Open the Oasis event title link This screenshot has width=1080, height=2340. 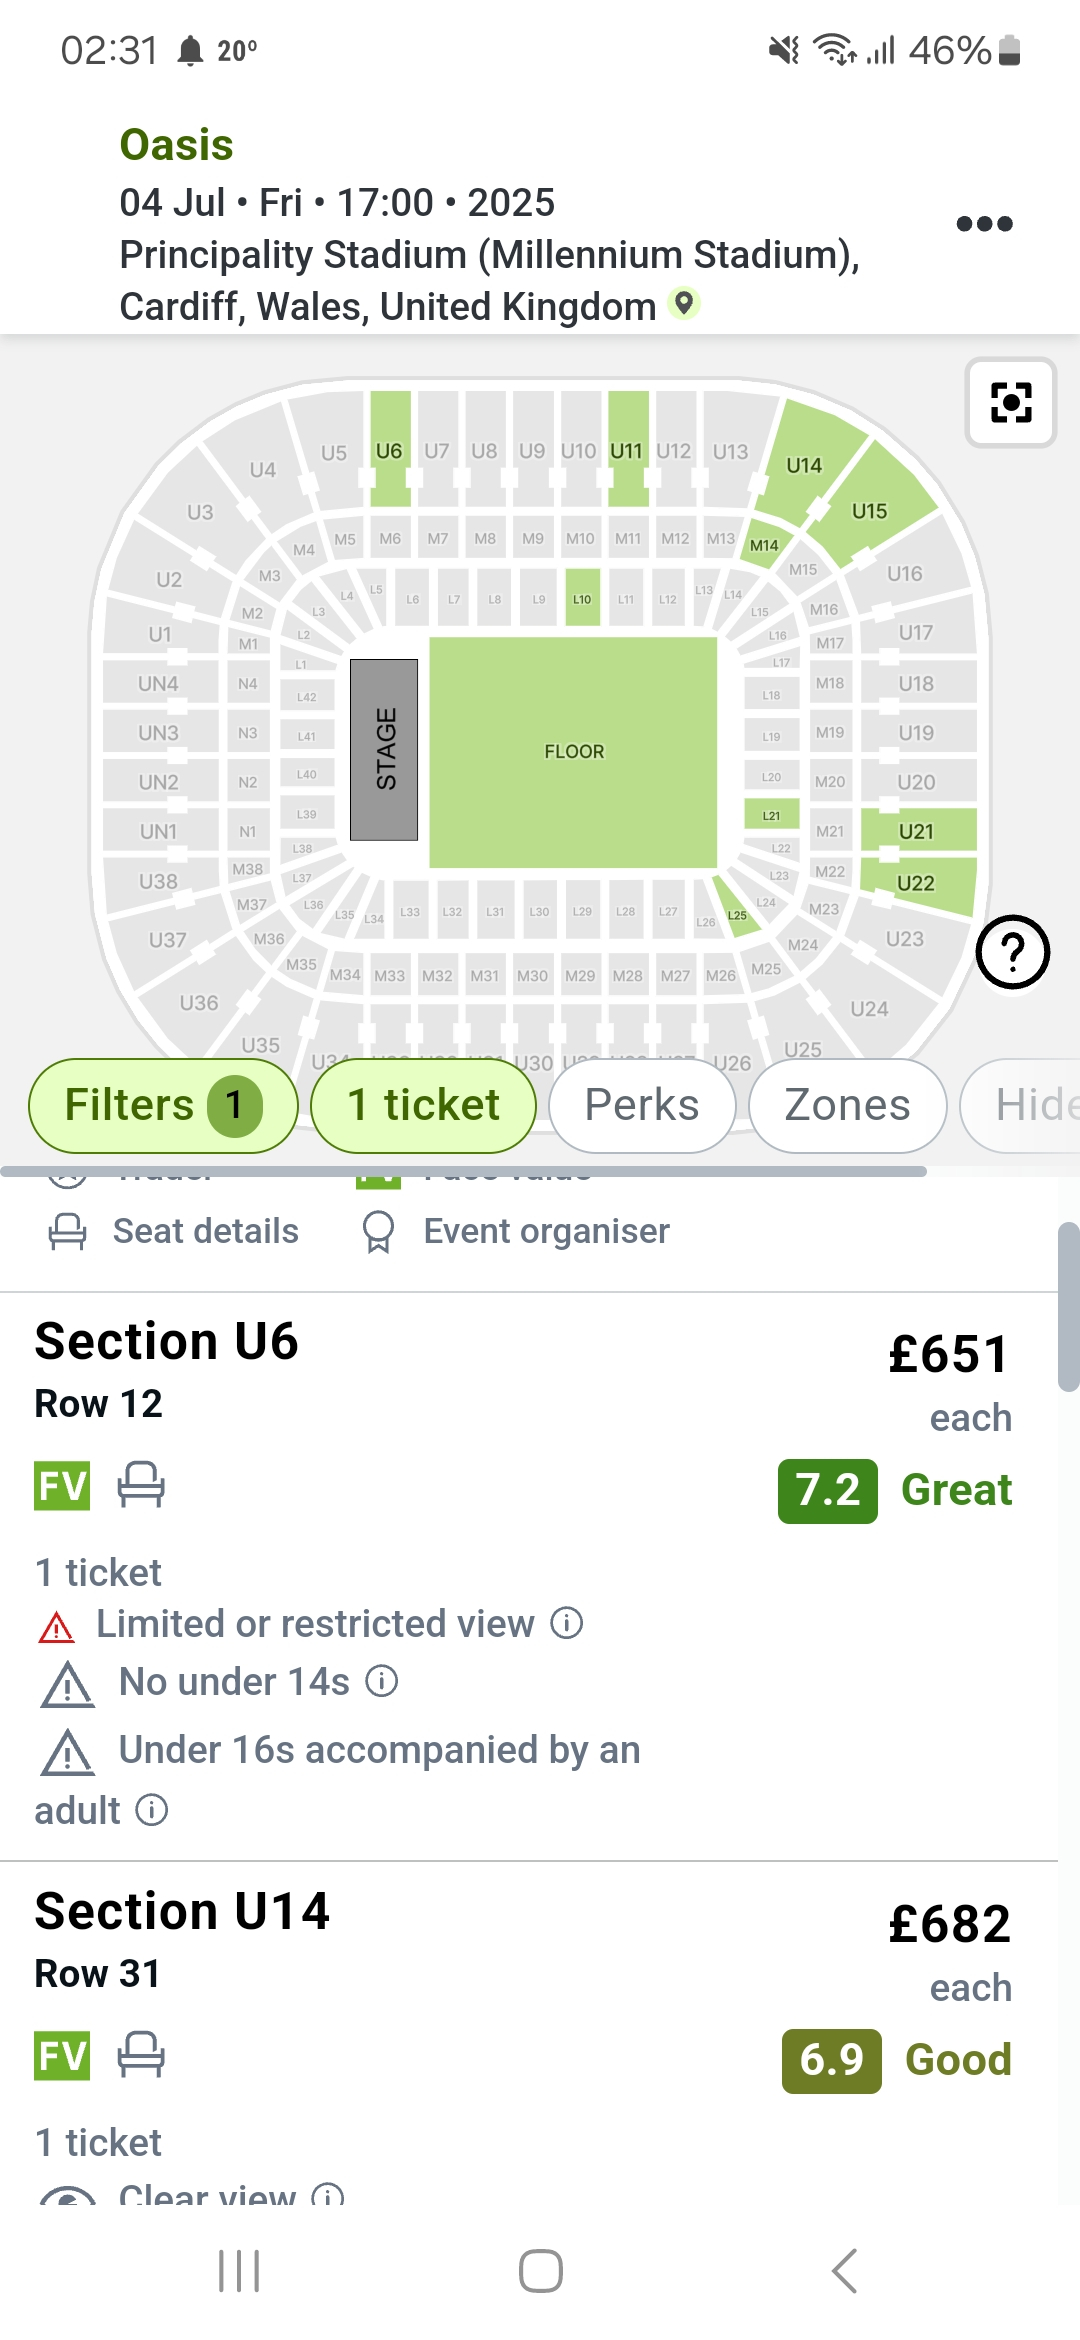[176, 145]
